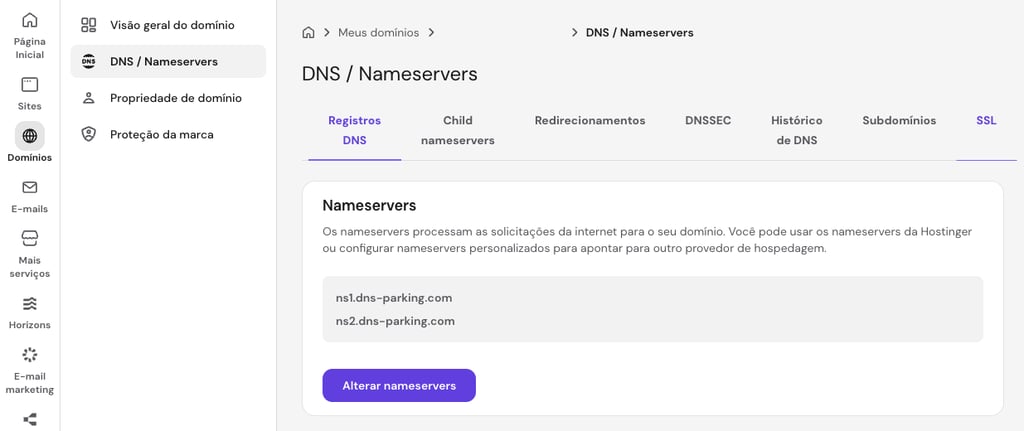
Task: Open Propriedade de domínio menu item
Action: [x=168, y=98]
